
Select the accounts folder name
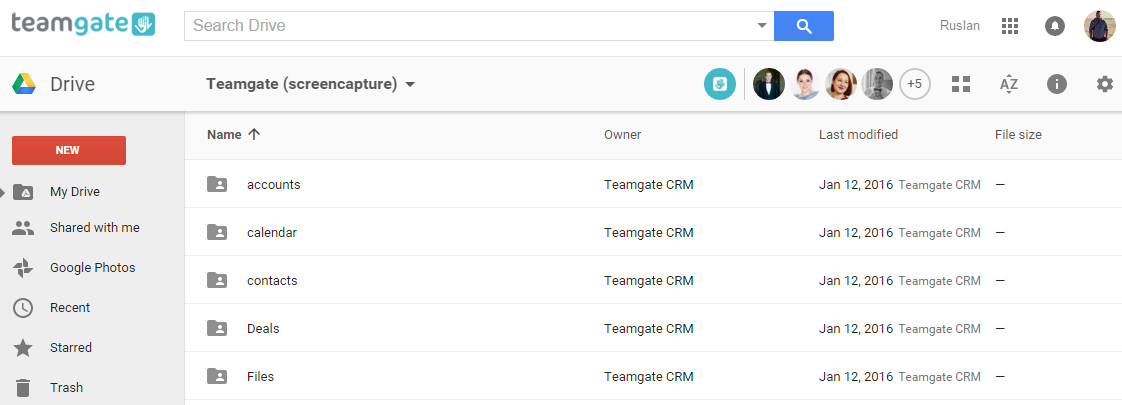(274, 185)
